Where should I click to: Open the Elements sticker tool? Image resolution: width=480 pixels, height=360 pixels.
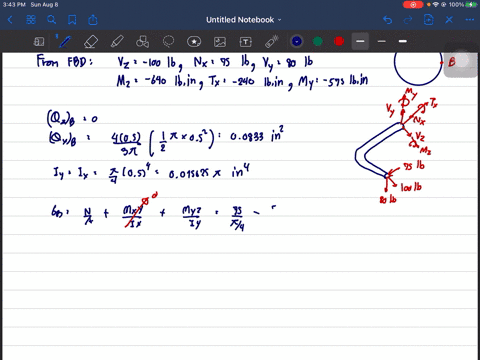194,42
